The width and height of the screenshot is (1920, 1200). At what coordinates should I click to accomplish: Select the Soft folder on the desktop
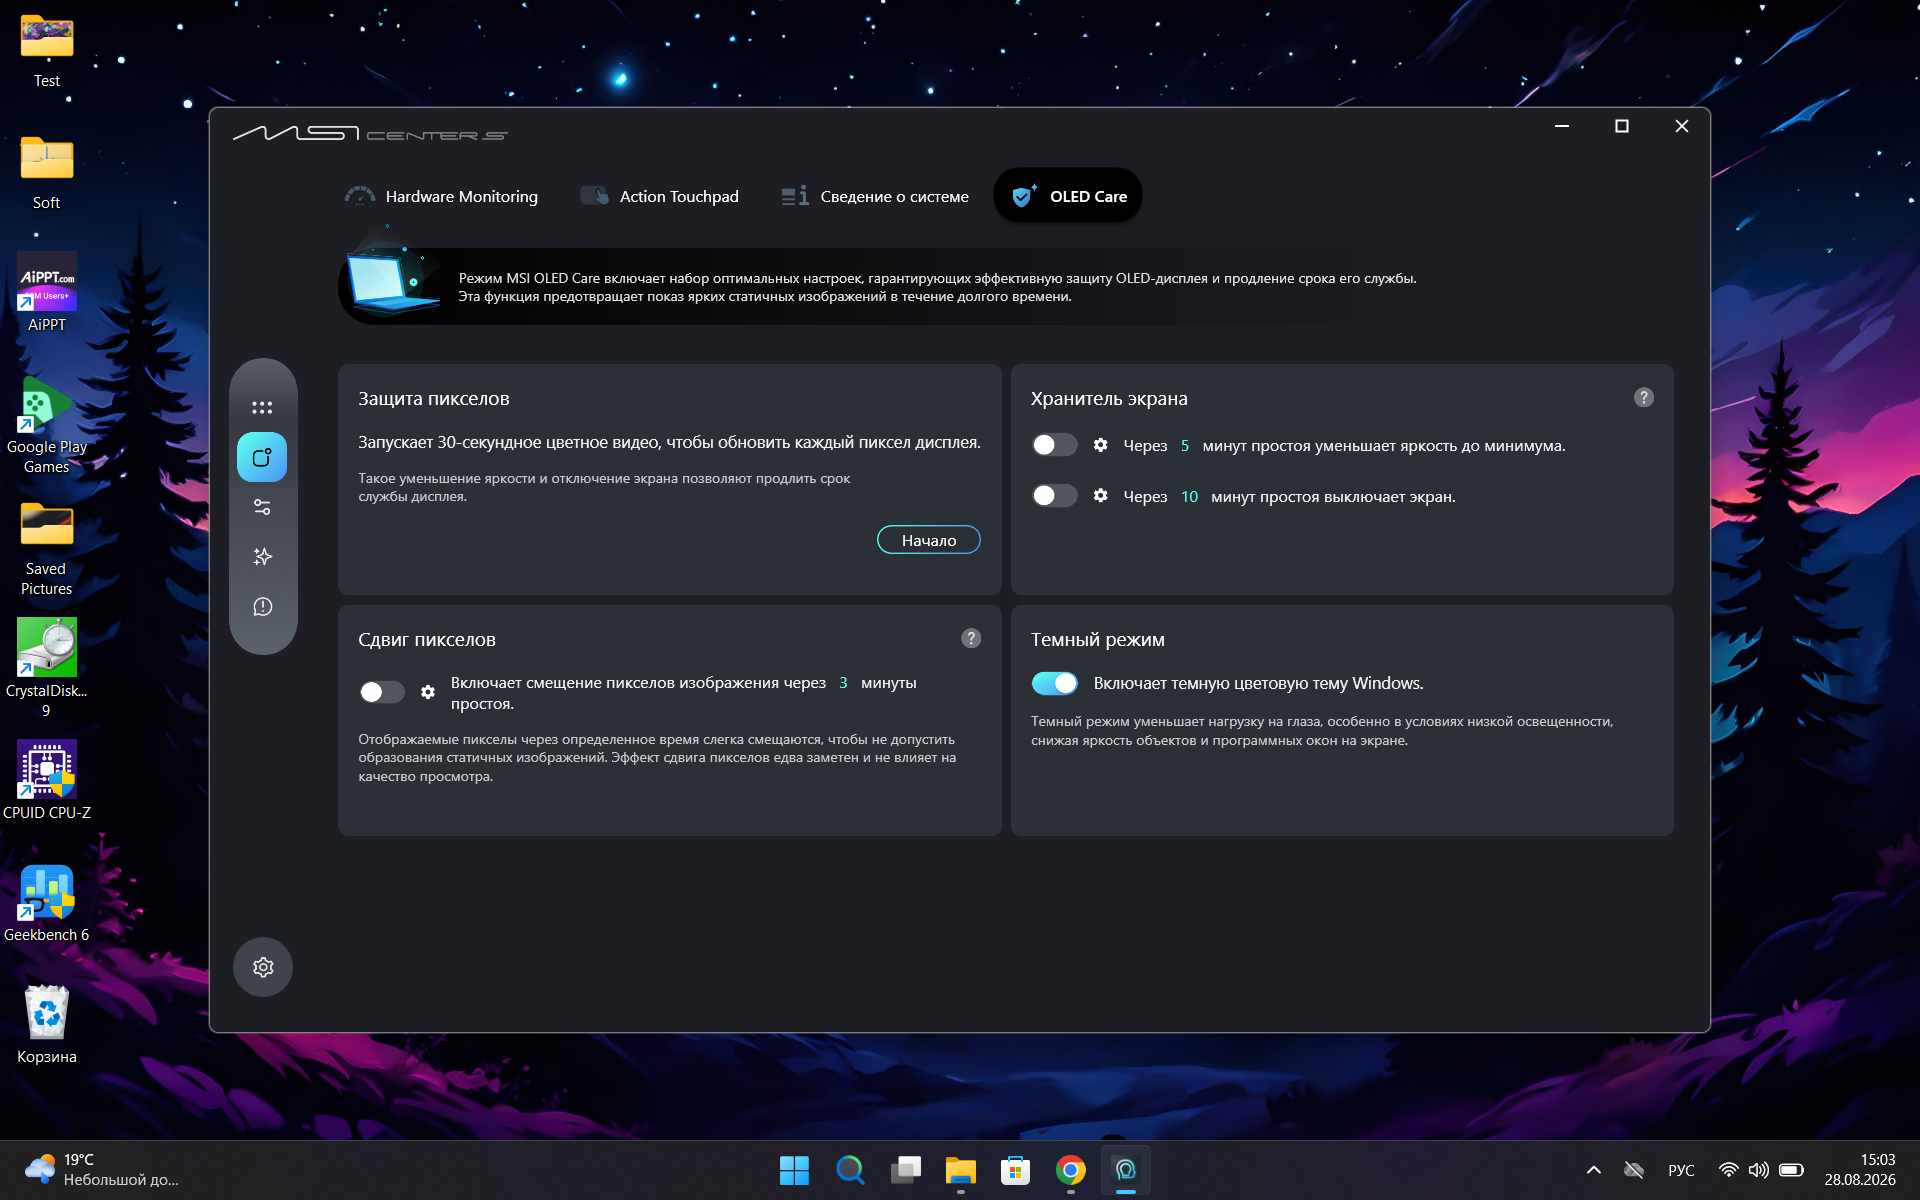(47, 173)
